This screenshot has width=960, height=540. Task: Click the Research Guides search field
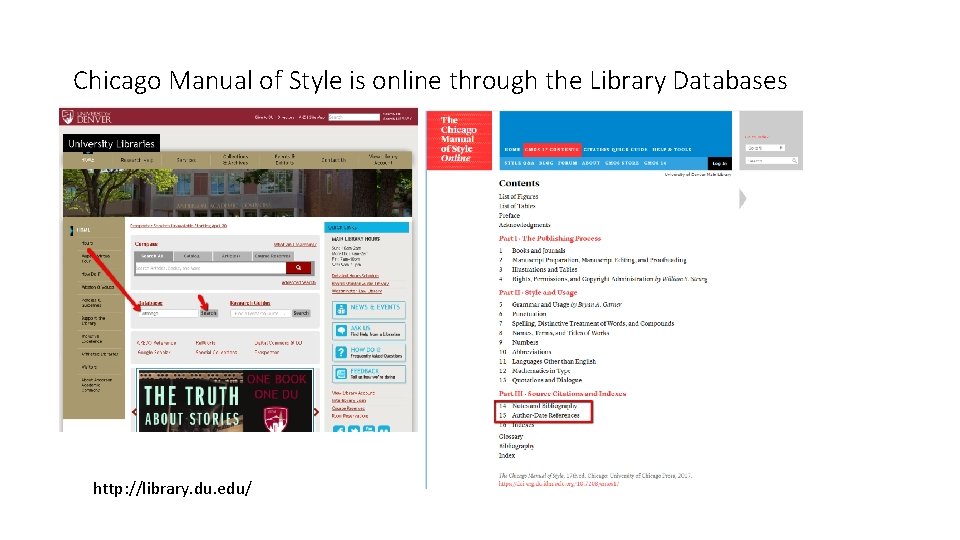coord(260,313)
